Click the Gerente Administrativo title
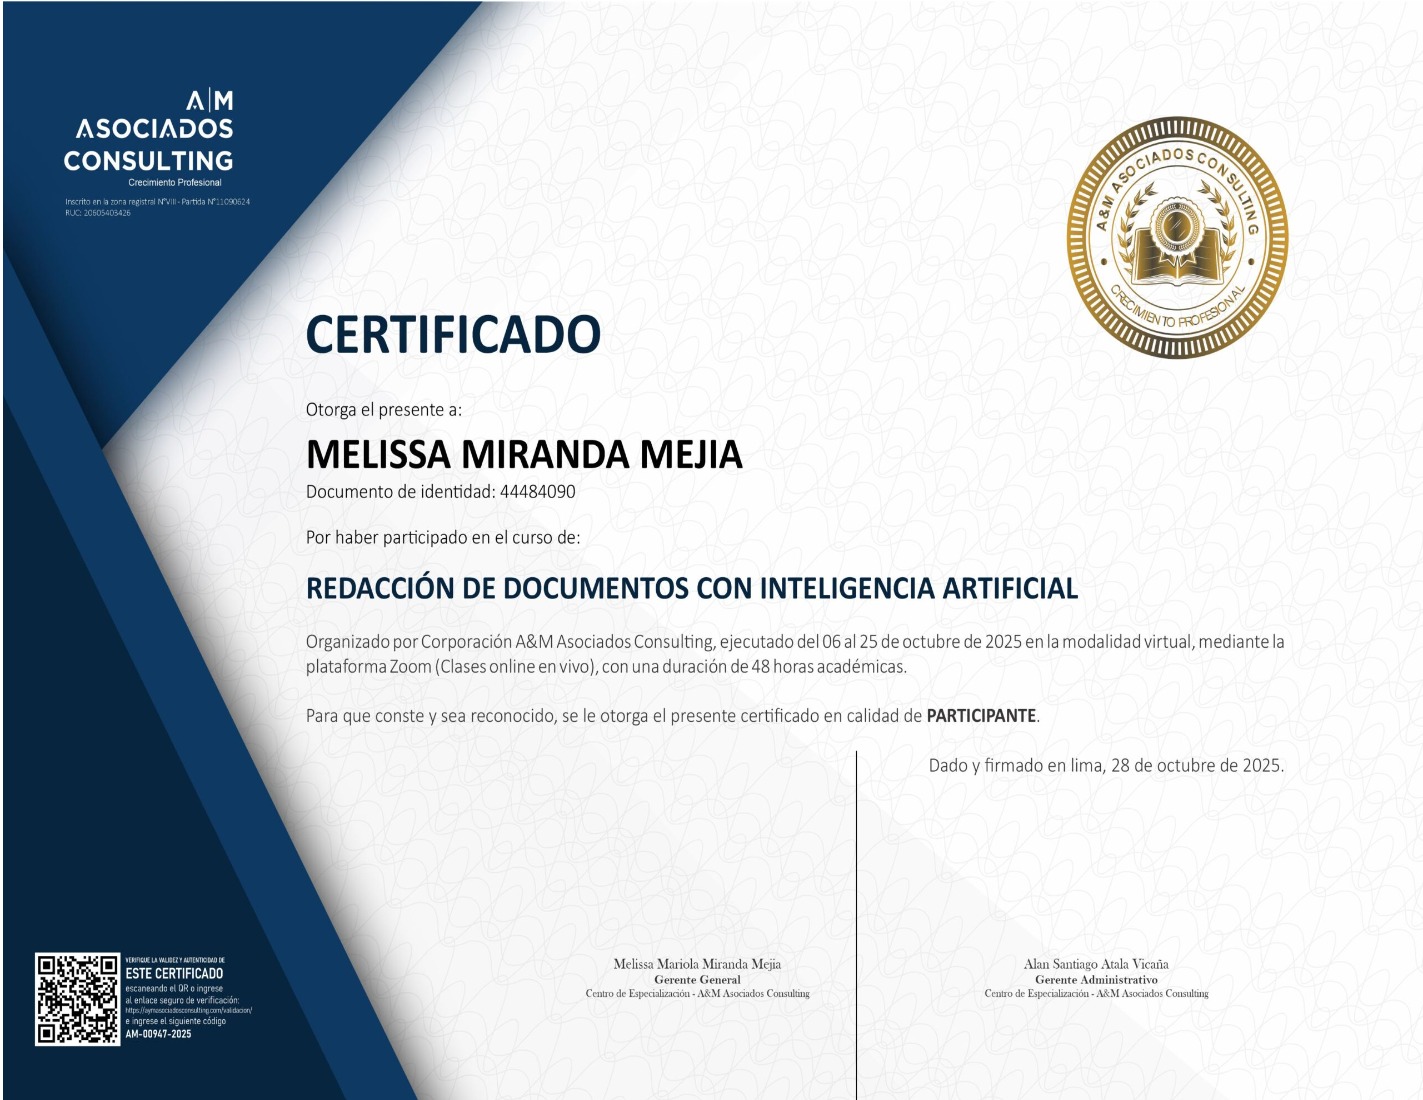The height and width of the screenshot is (1100, 1423). click(x=1096, y=980)
